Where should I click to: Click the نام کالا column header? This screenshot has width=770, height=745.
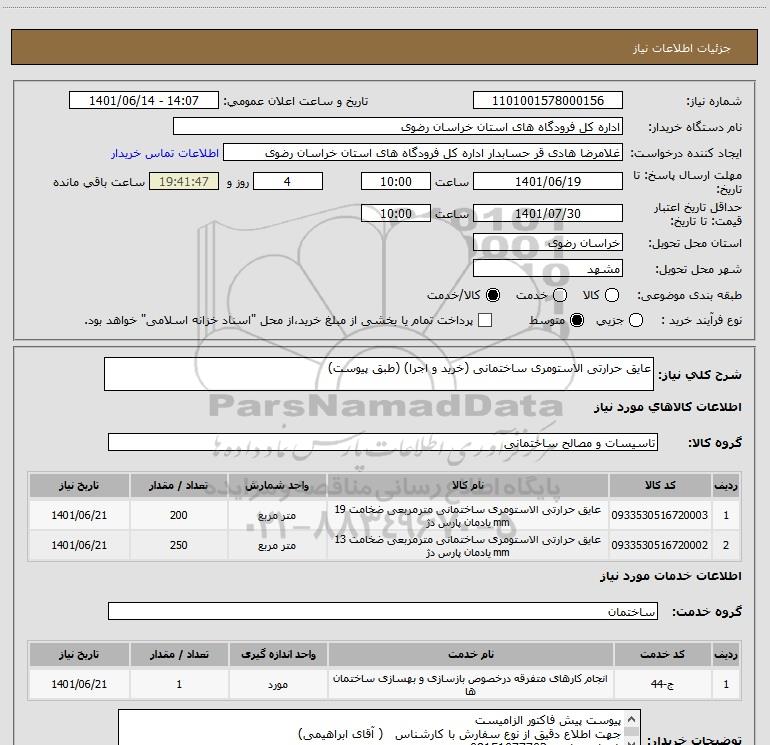(468, 486)
